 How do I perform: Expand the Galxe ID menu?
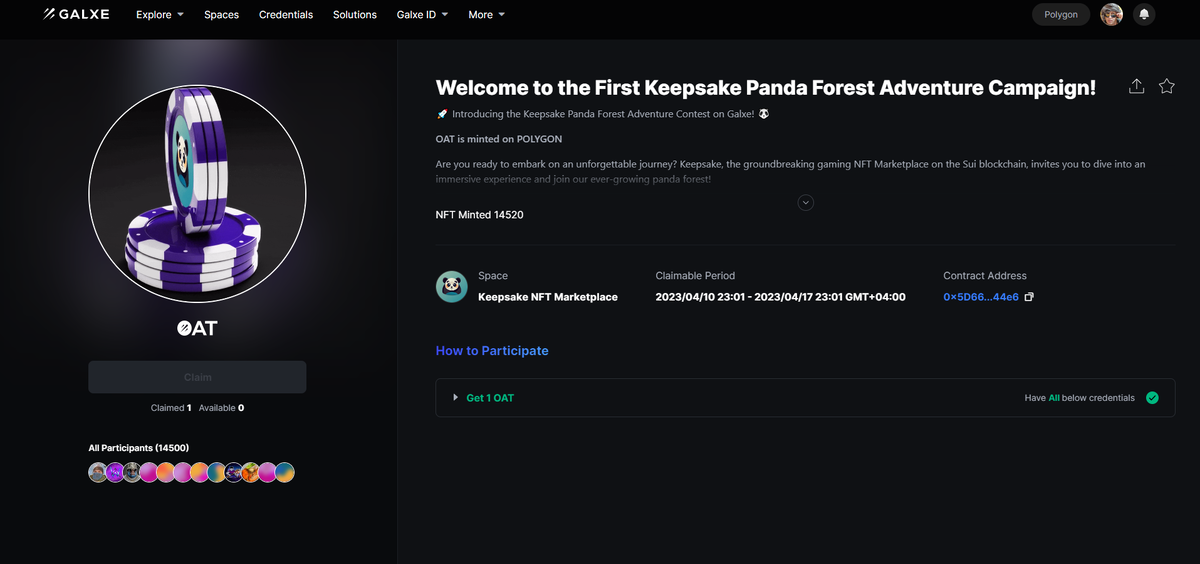[423, 15]
